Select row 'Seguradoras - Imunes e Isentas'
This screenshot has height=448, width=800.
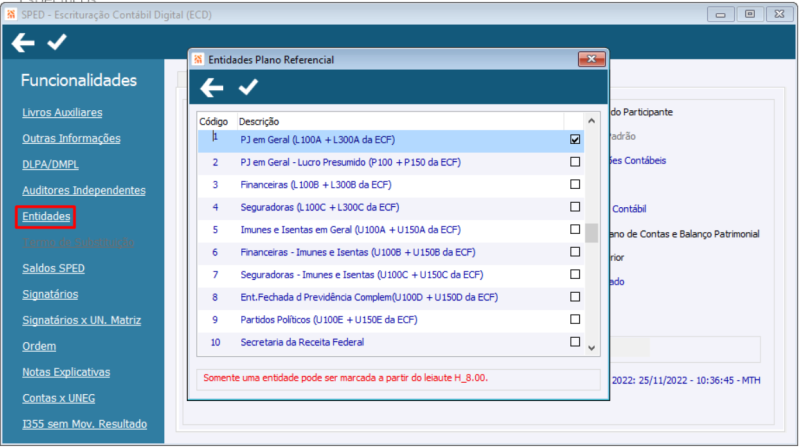[391, 275]
